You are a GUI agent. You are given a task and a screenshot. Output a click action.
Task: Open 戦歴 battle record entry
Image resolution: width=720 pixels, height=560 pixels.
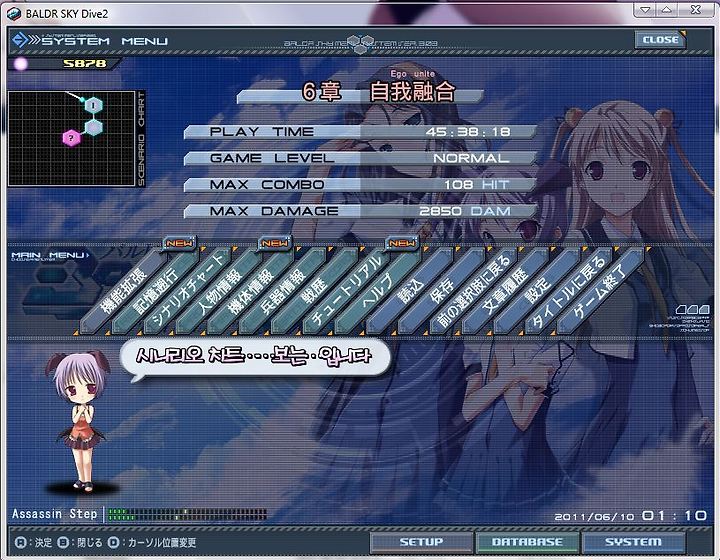(312, 292)
